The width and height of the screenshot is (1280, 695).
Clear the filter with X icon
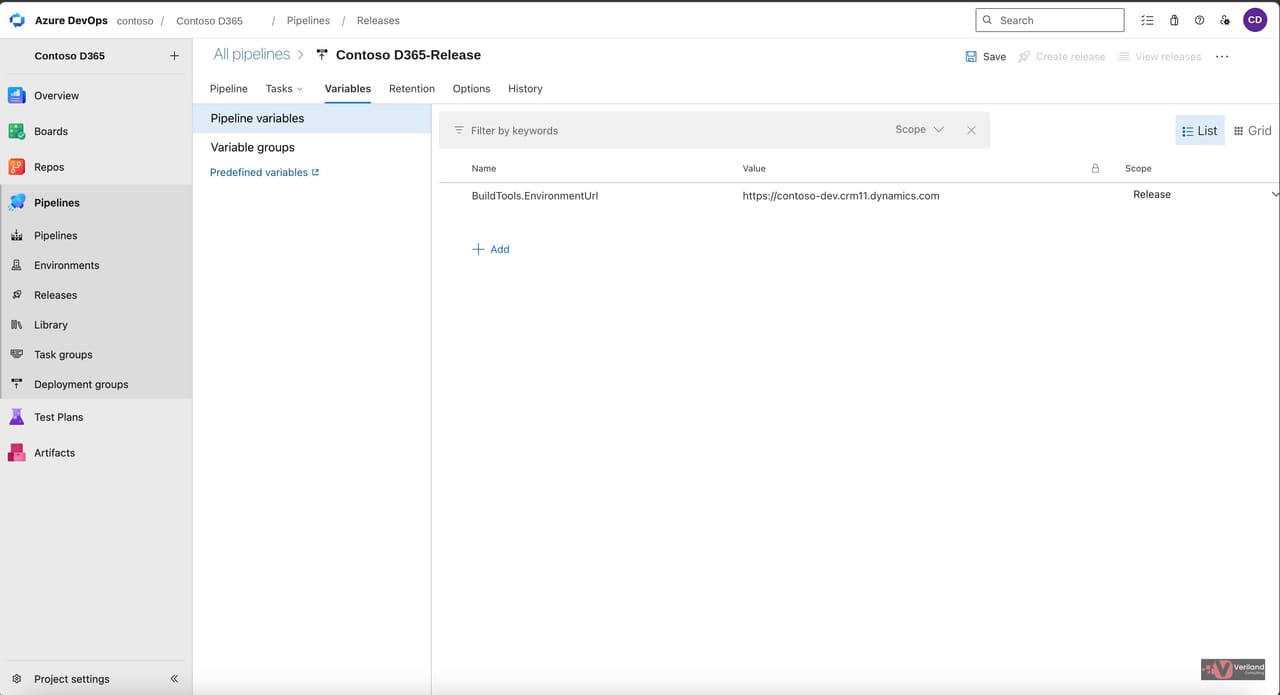[971, 130]
